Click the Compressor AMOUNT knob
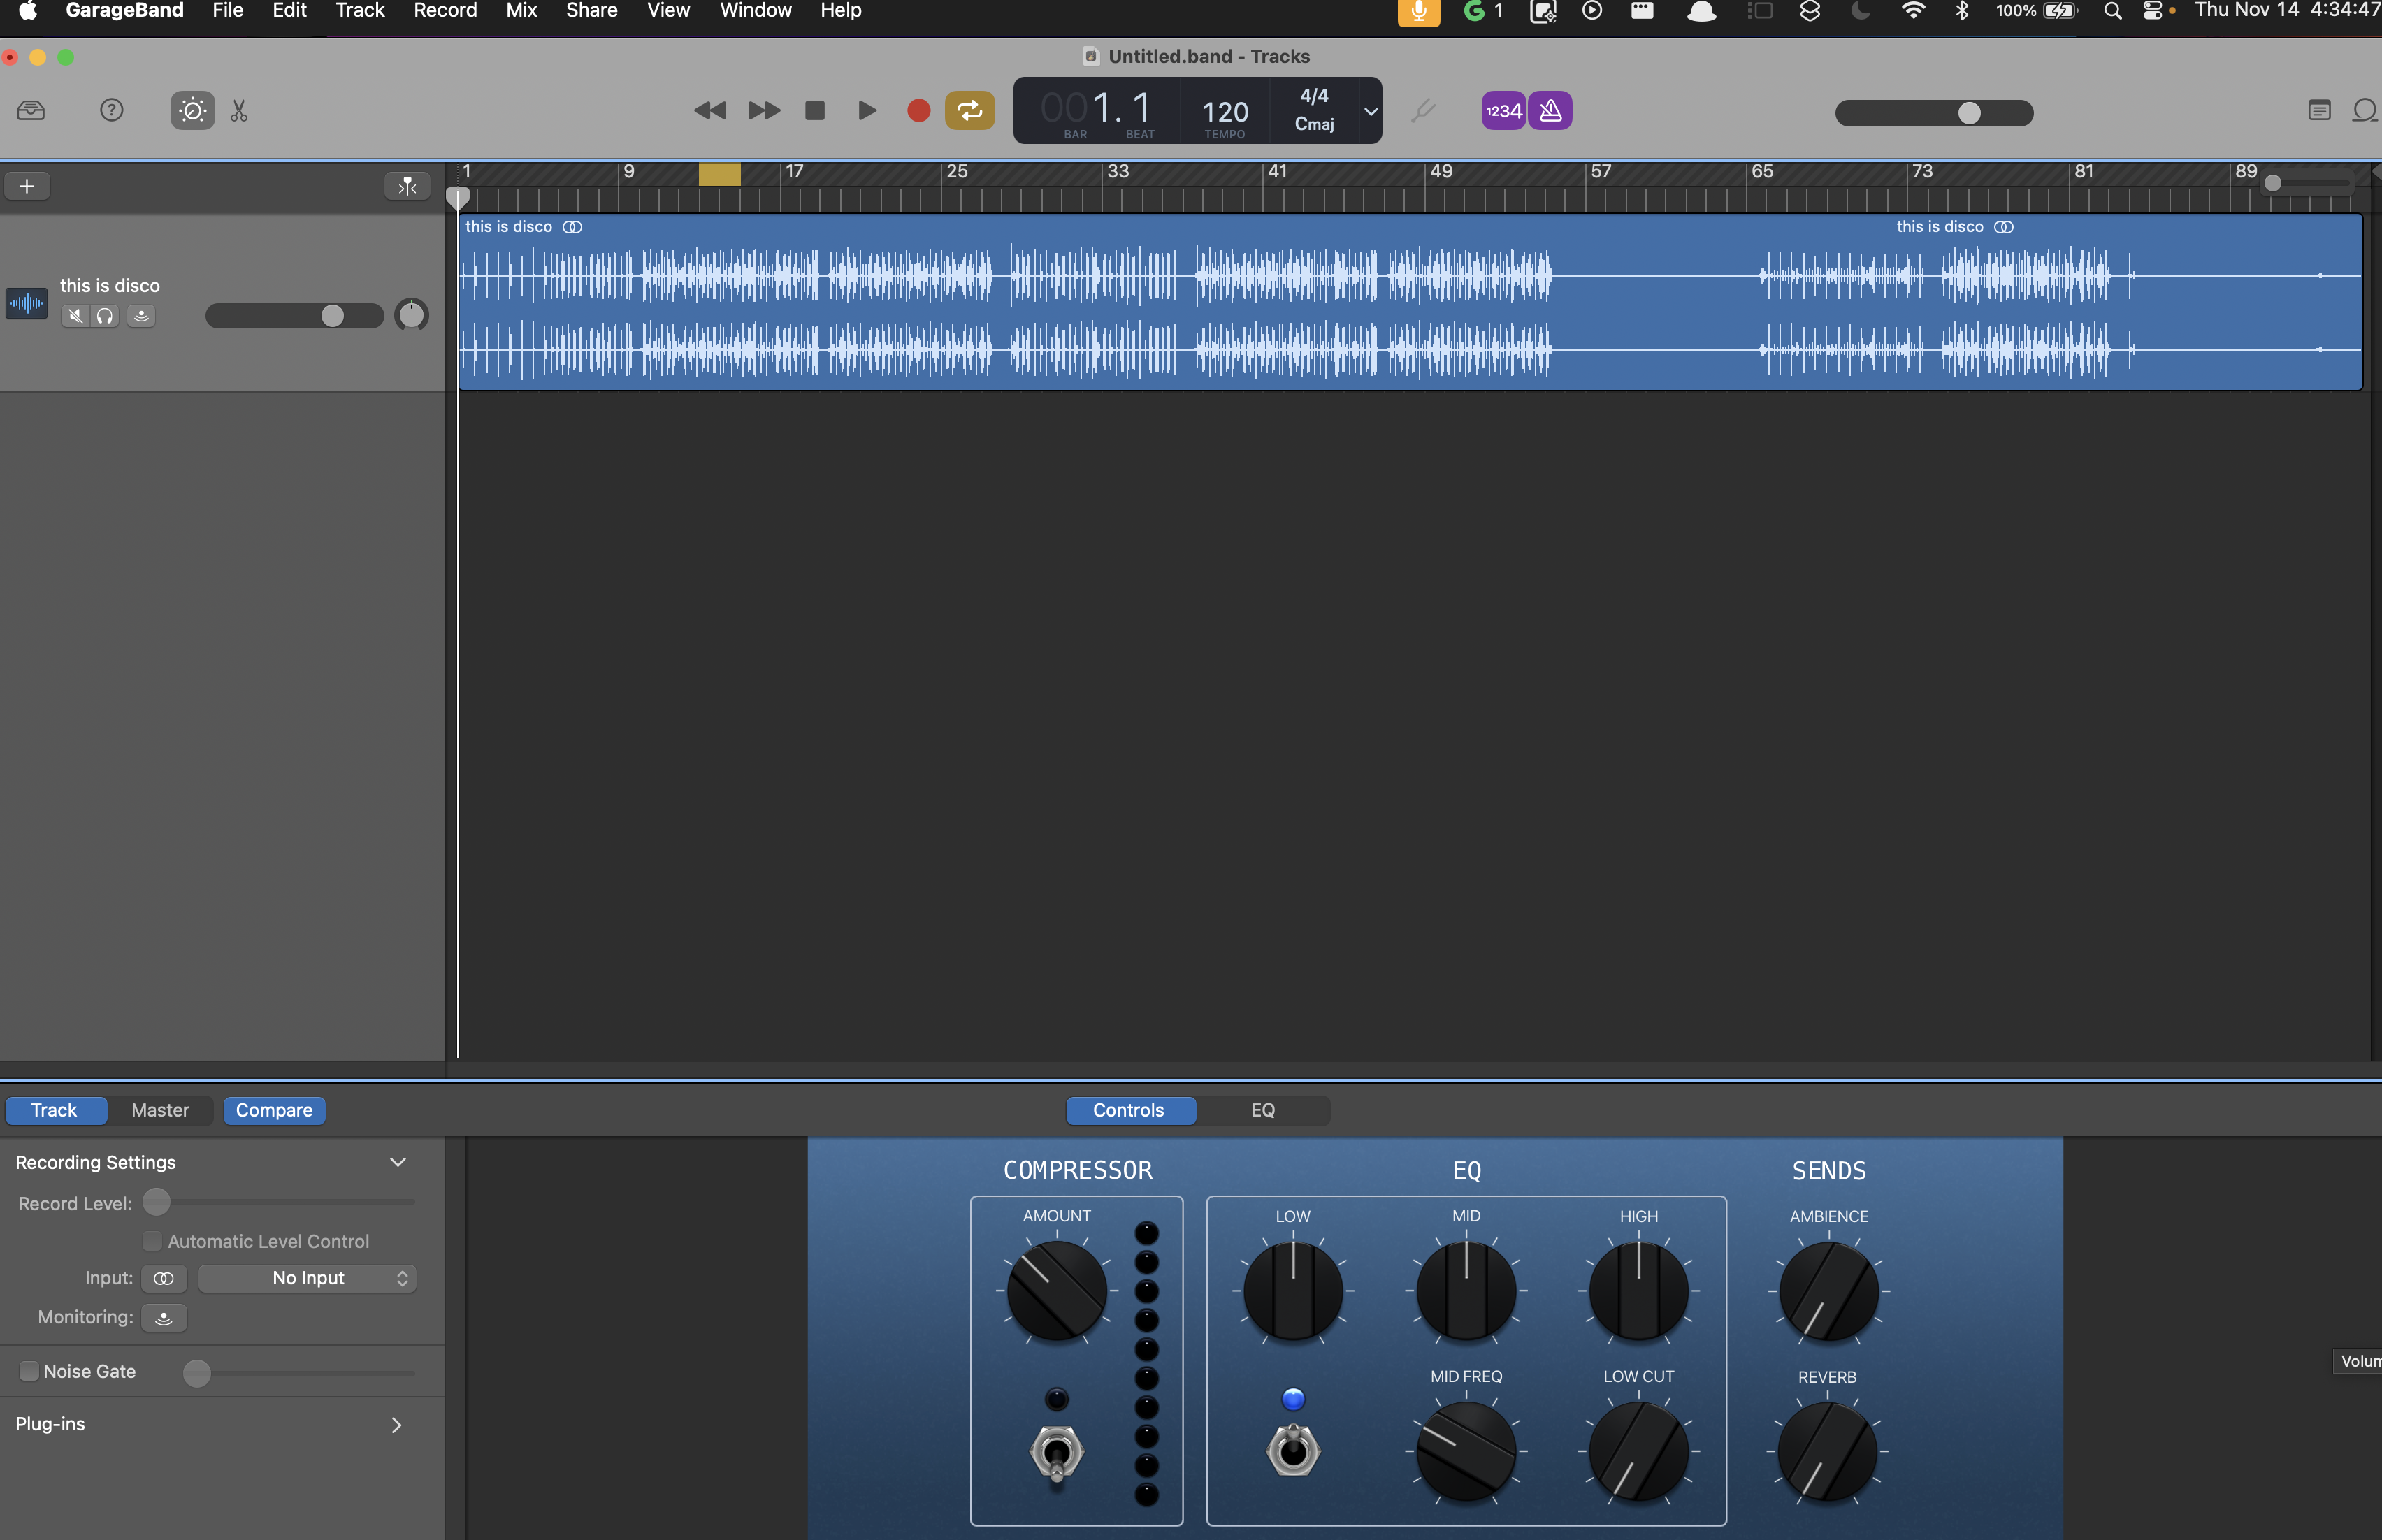Image resolution: width=2382 pixels, height=1540 pixels. [1056, 1291]
